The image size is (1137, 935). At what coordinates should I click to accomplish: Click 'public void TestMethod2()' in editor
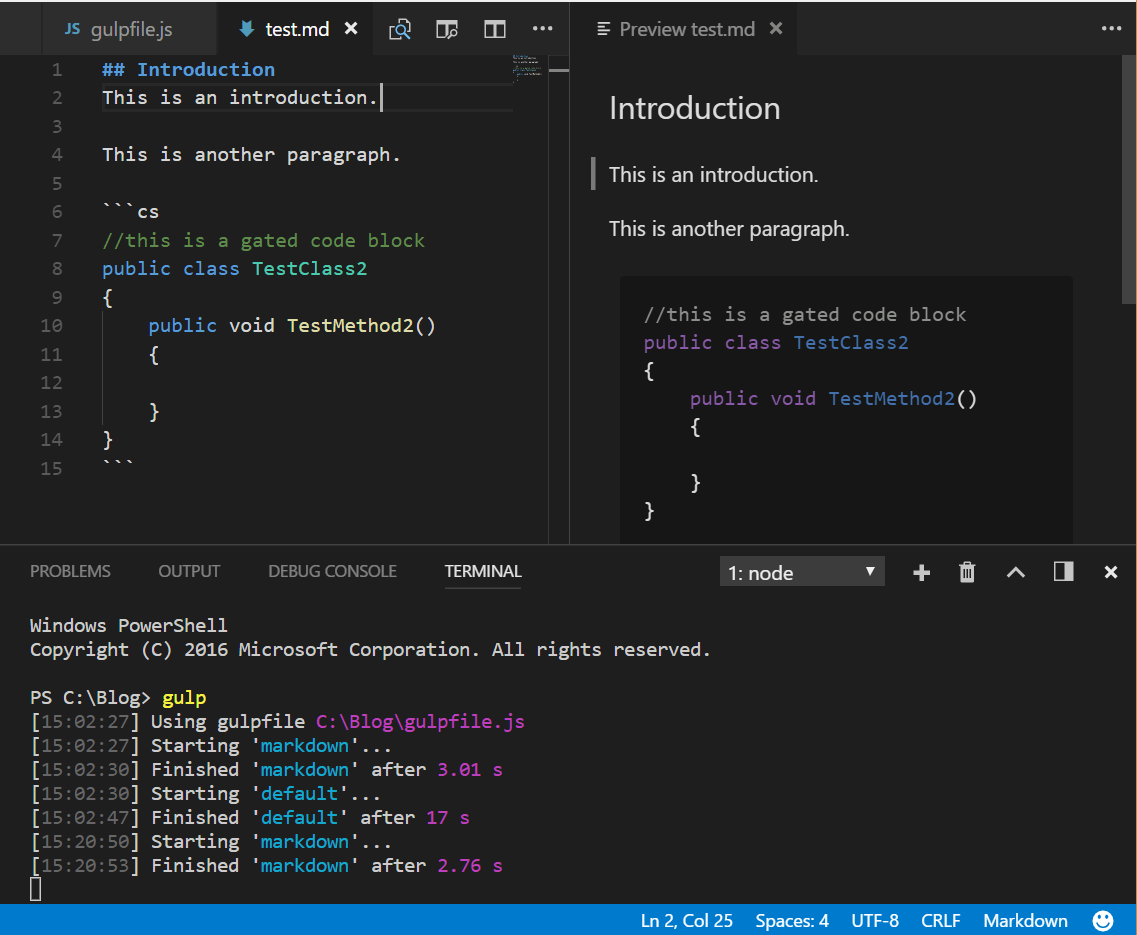coord(292,326)
